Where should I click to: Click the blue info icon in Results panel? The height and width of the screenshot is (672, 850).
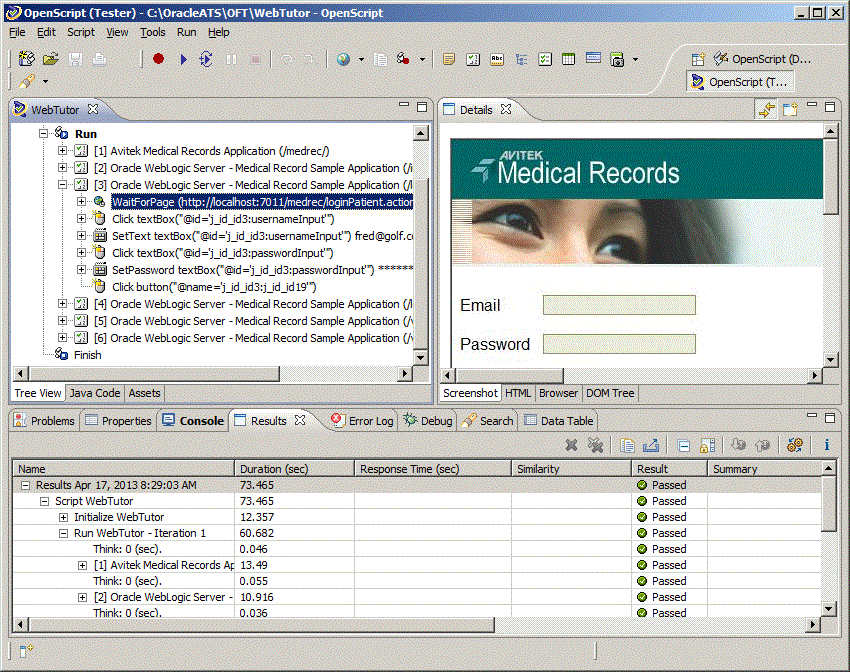827,445
